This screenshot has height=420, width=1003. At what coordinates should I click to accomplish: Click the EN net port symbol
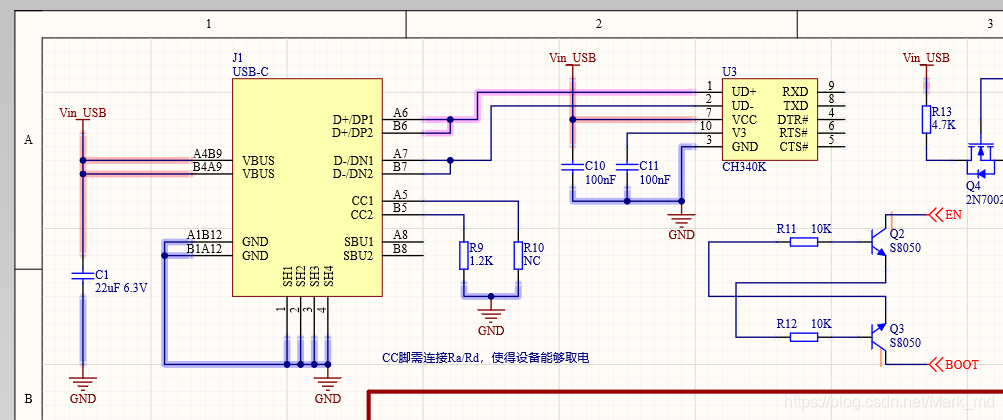945,215
